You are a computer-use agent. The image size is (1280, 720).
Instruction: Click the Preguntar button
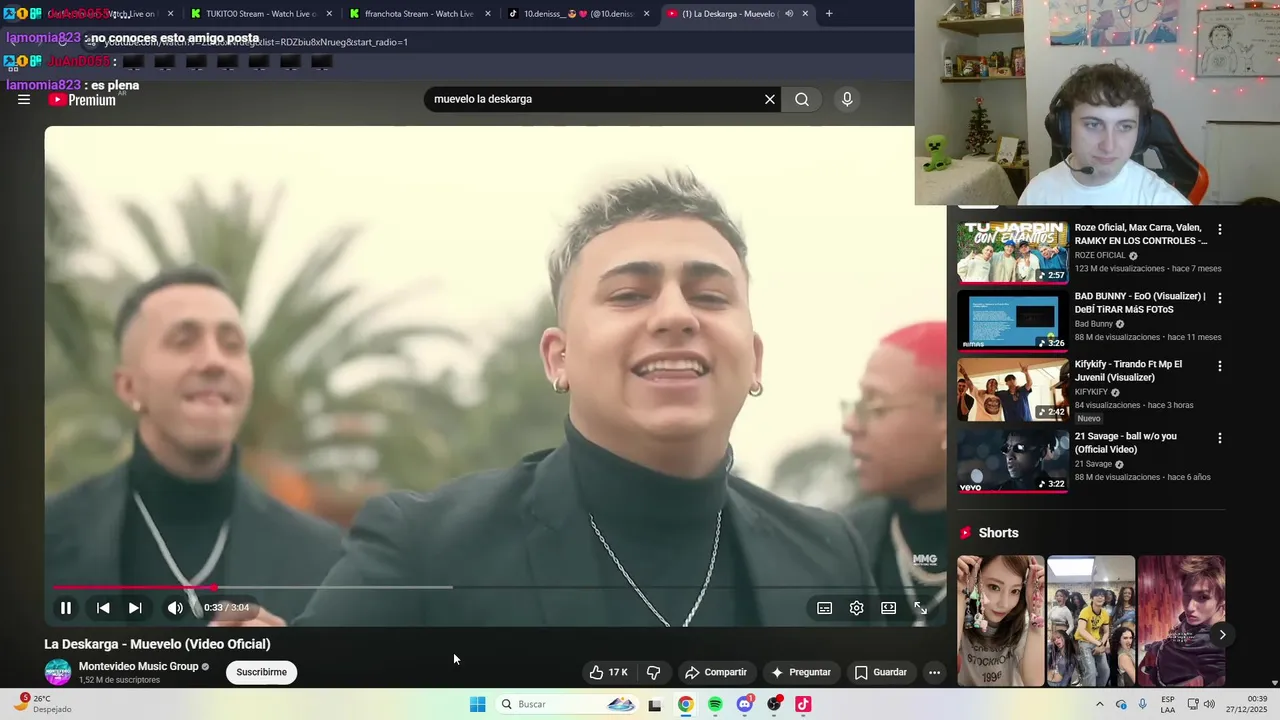[801, 672]
